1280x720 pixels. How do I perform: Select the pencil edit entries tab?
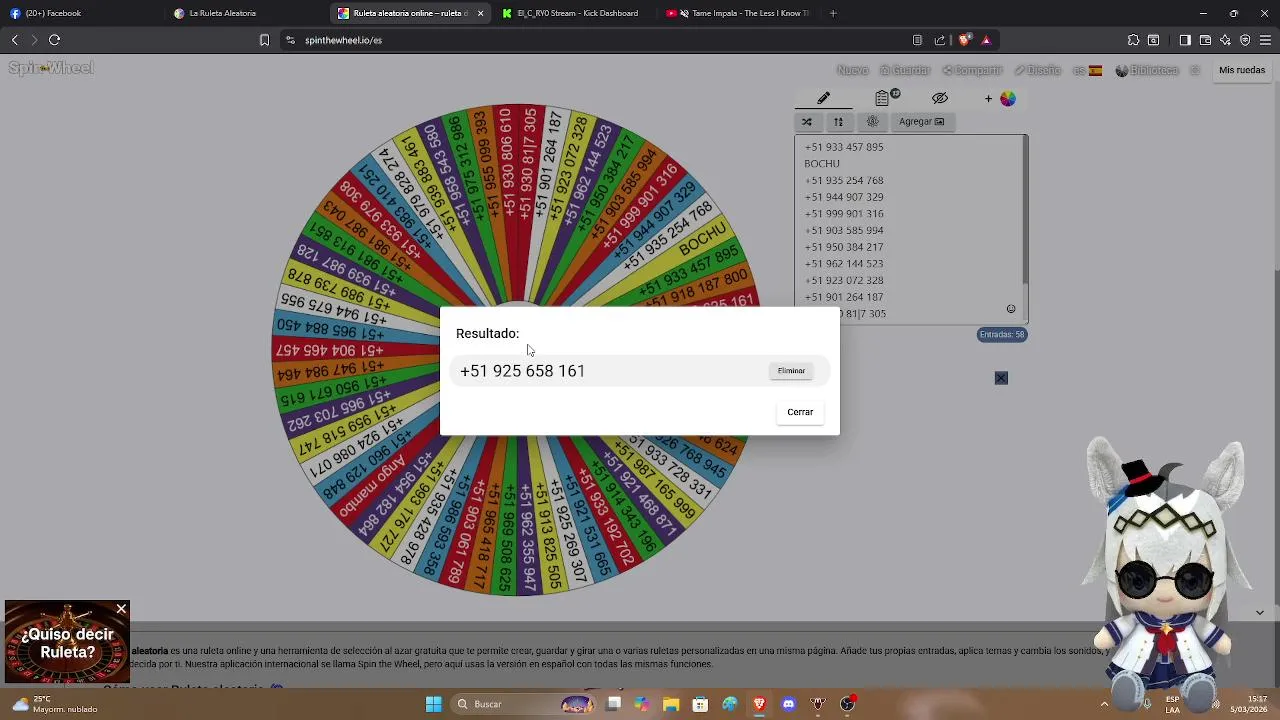[x=824, y=98]
